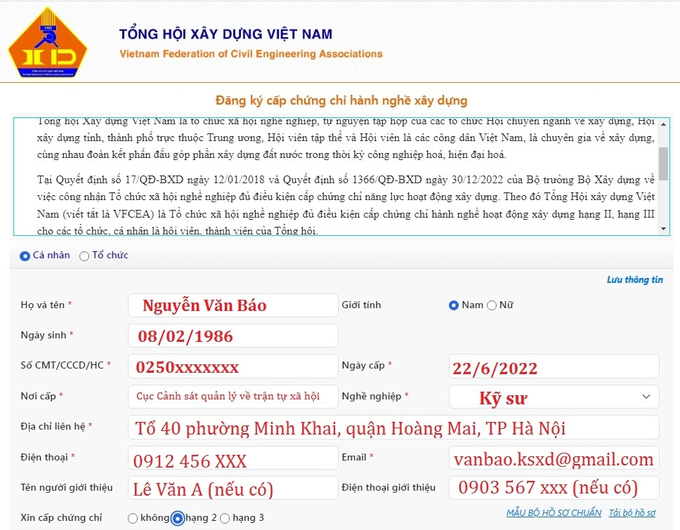This screenshot has height=530, width=680.
Task: Choose Nam for gender
Action: coord(454,305)
